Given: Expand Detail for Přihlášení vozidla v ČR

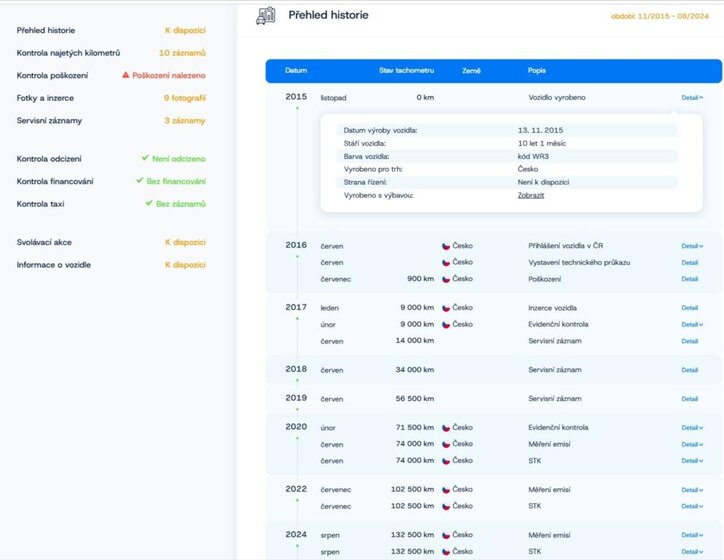Looking at the screenshot, I should coord(692,245).
